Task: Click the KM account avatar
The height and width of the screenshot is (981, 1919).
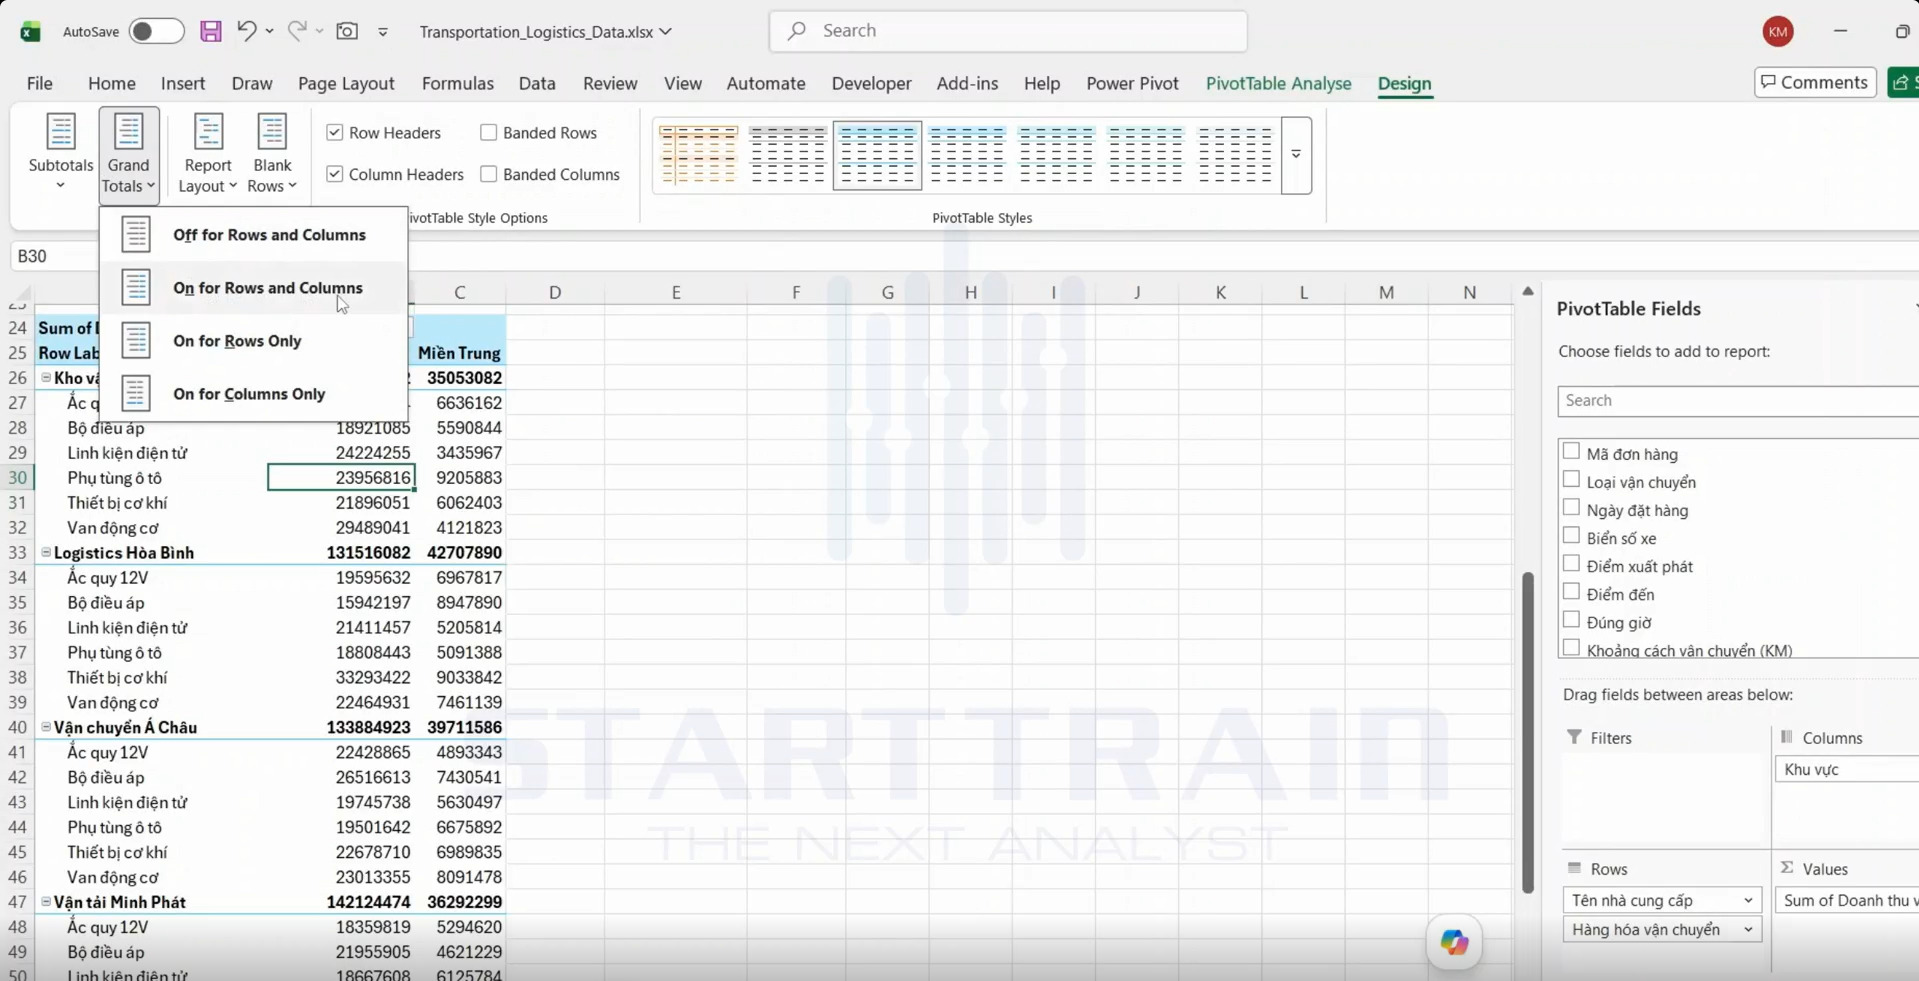Action: coord(1777,31)
